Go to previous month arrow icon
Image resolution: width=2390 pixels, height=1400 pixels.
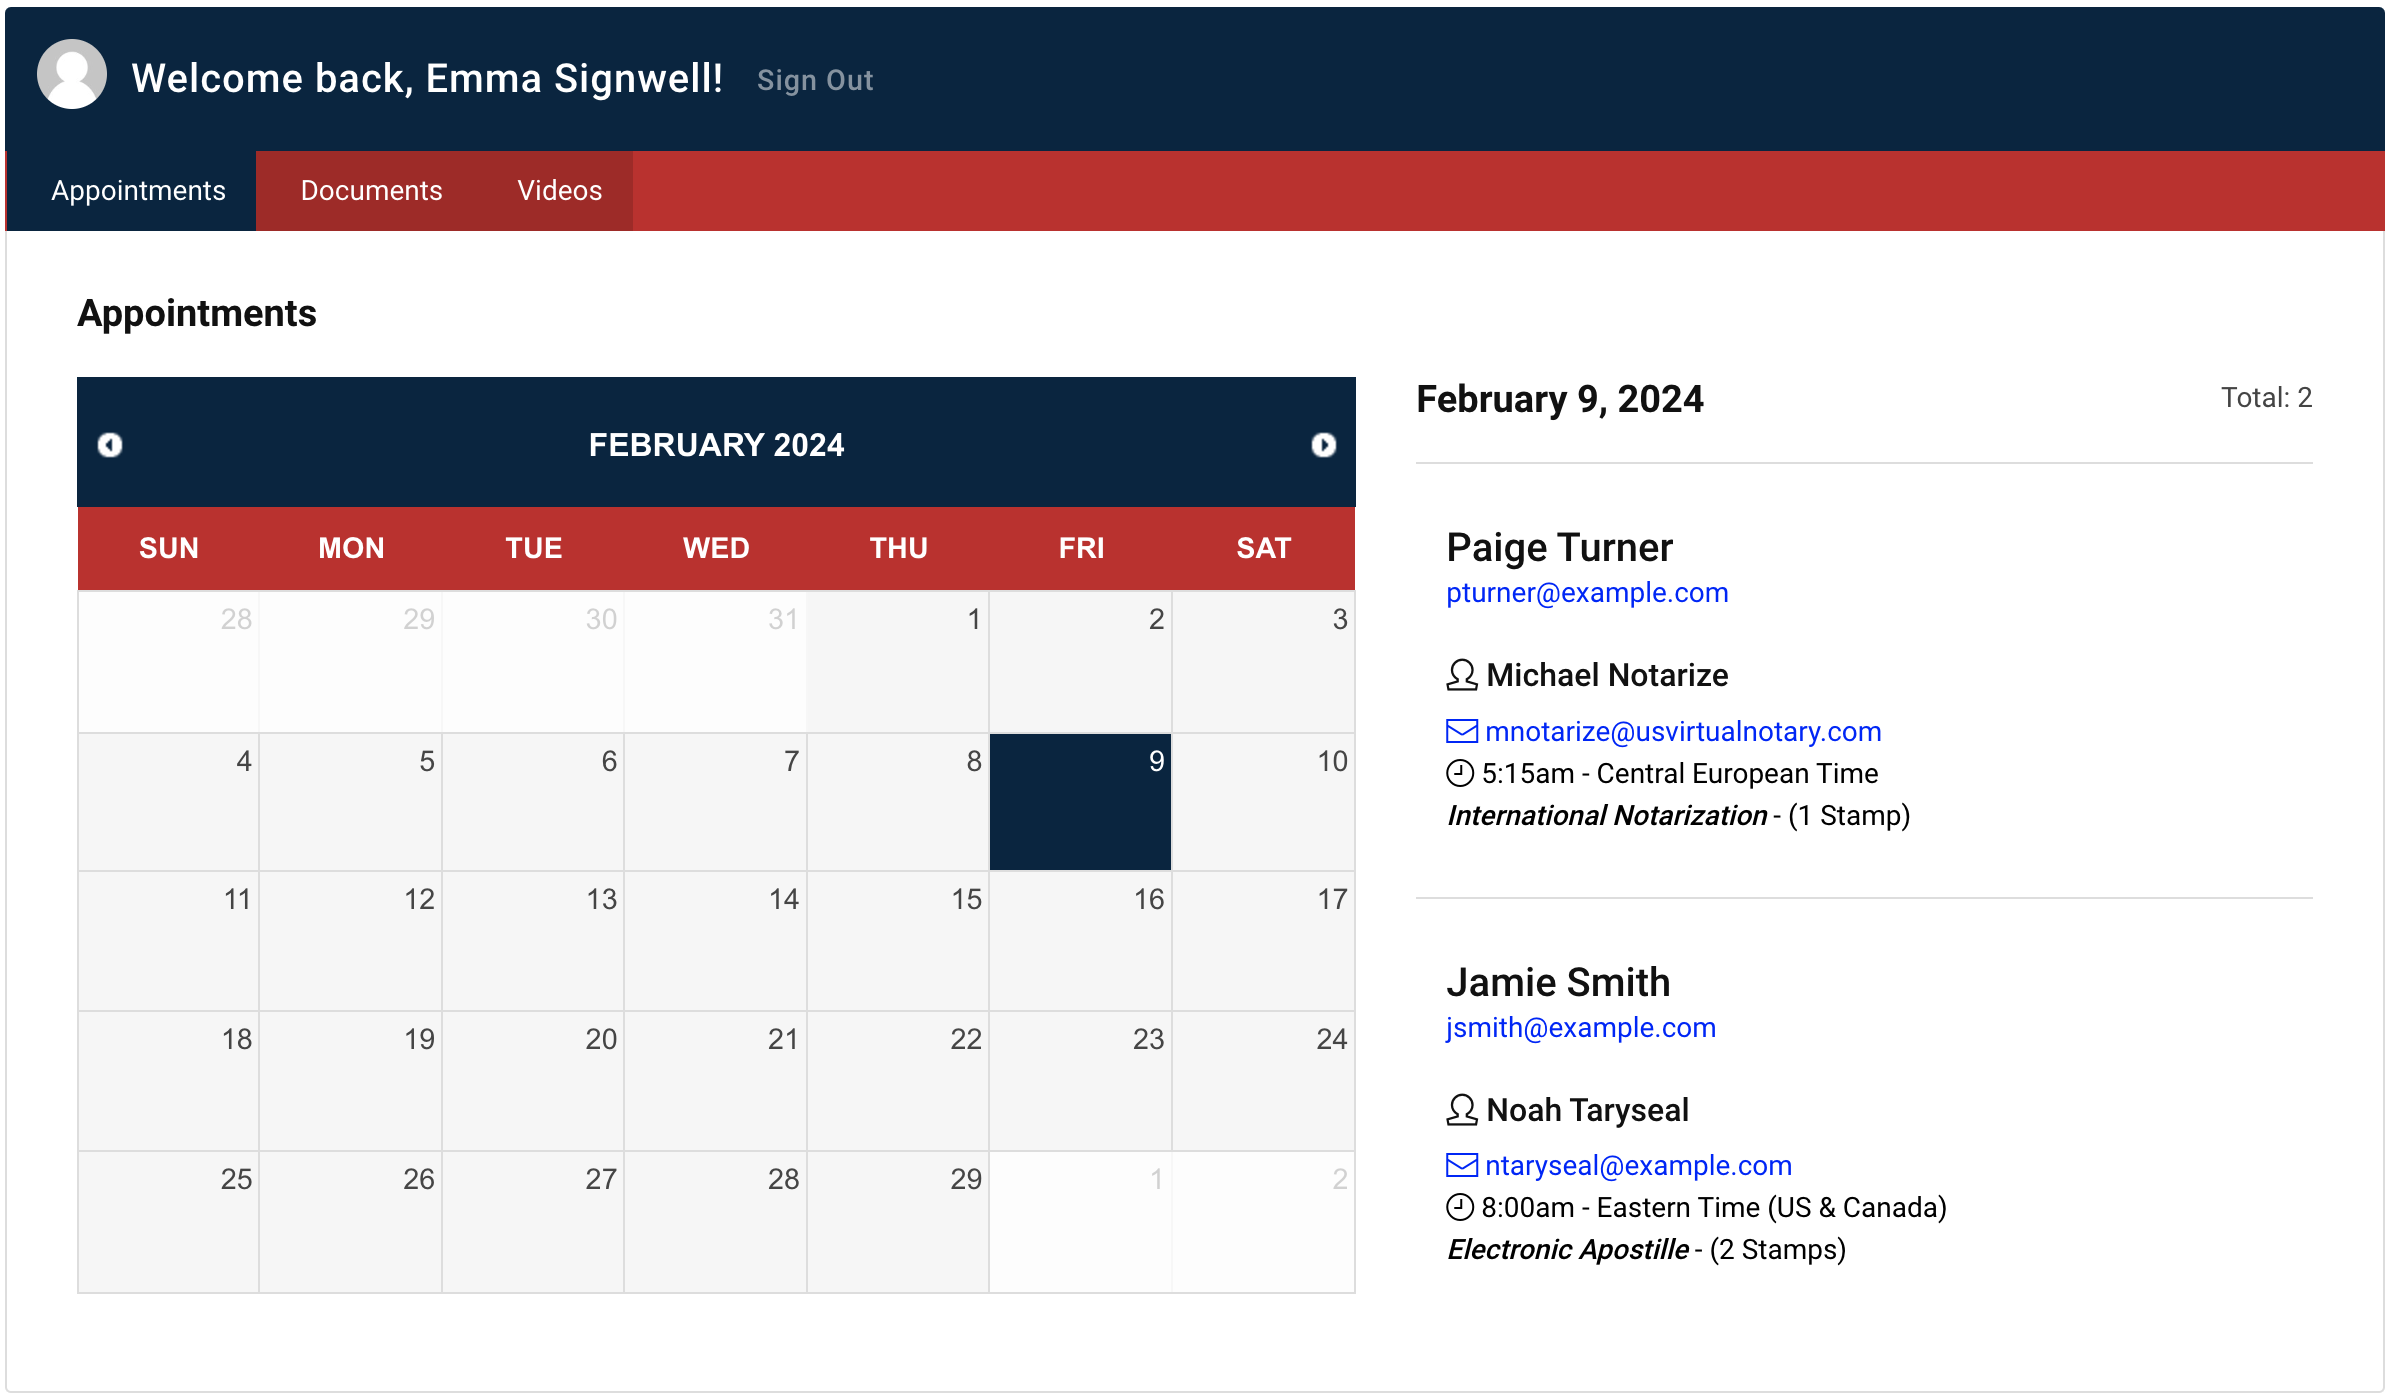110,445
